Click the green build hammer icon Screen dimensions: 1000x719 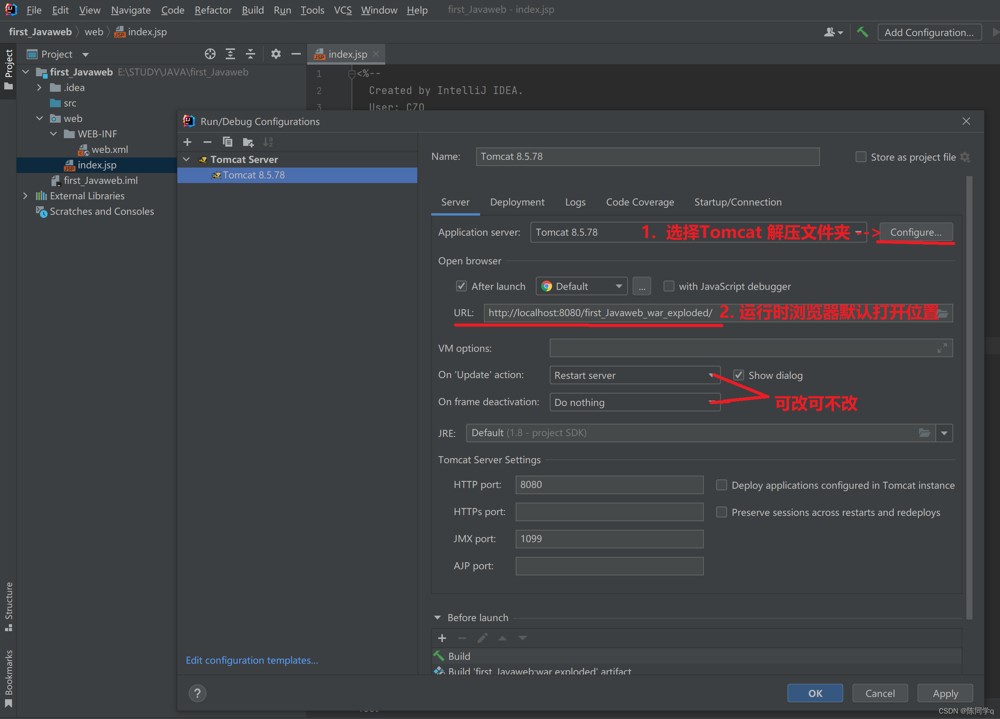tap(863, 32)
